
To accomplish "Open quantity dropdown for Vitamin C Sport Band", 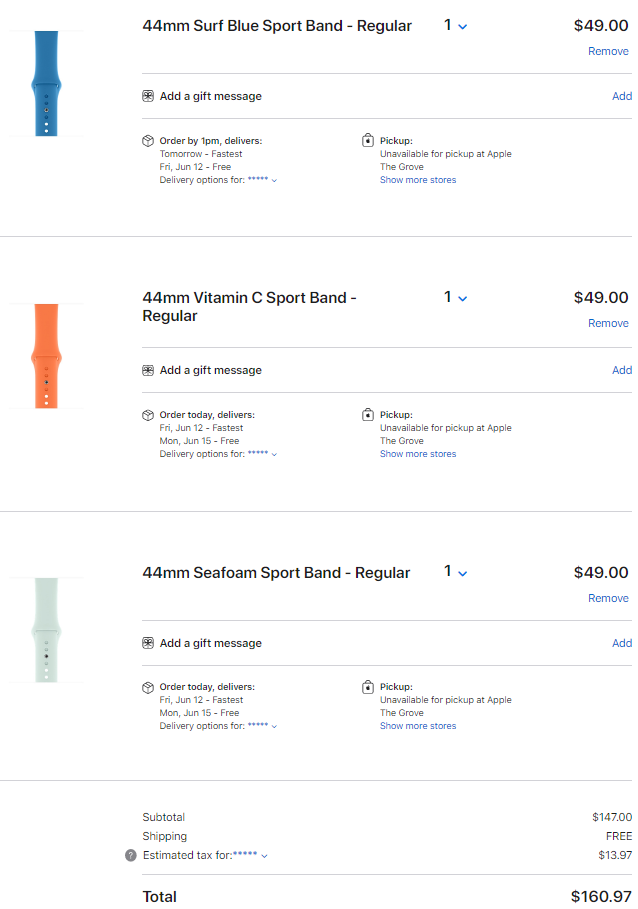I will (456, 298).
